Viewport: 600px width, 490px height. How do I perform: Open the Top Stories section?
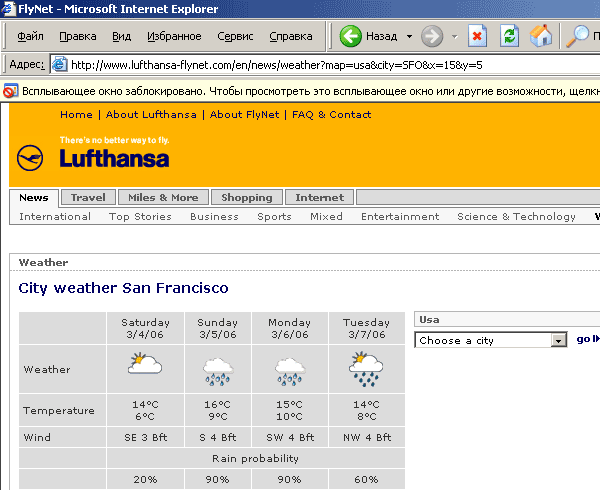tap(140, 217)
